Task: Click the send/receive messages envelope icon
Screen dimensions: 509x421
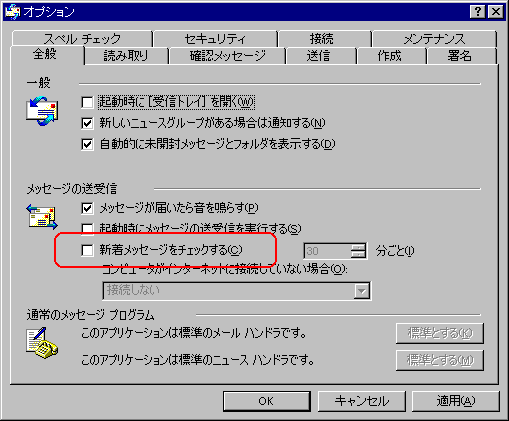Action: tap(42, 217)
